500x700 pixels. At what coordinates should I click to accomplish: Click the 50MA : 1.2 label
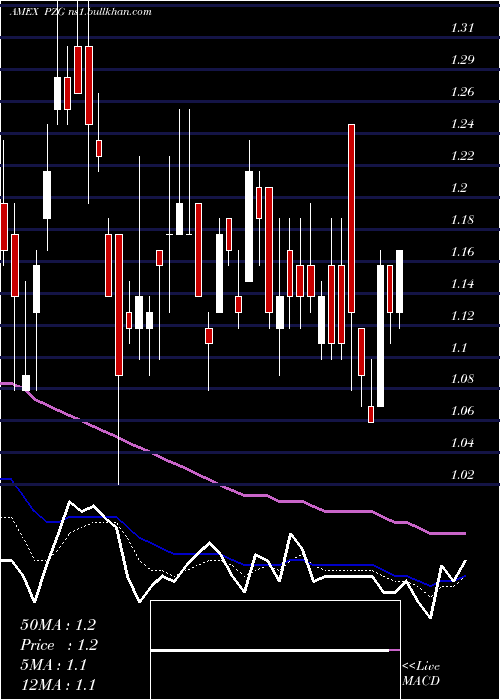point(58,625)
